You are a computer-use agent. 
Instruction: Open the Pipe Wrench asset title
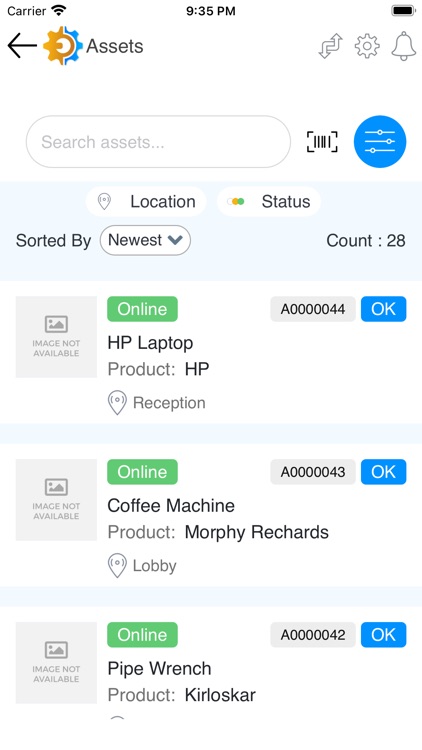click(x=159, y=669)
